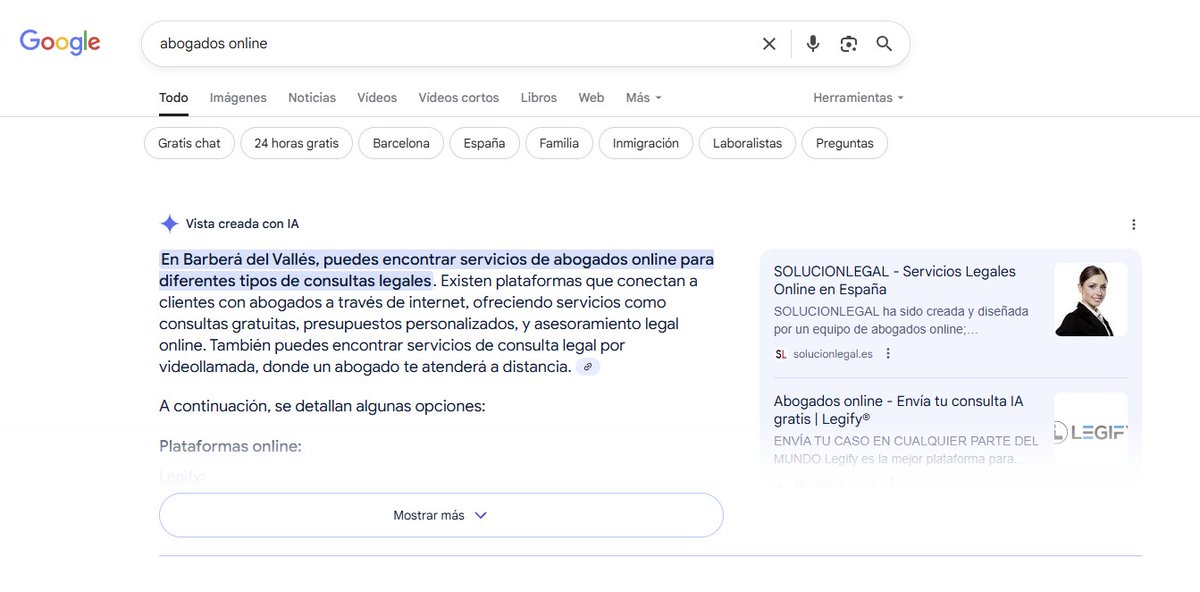Click the solucionlegal.es domain text
Image resolution: width=1200 pixels, height=592 pixels.
833,354
